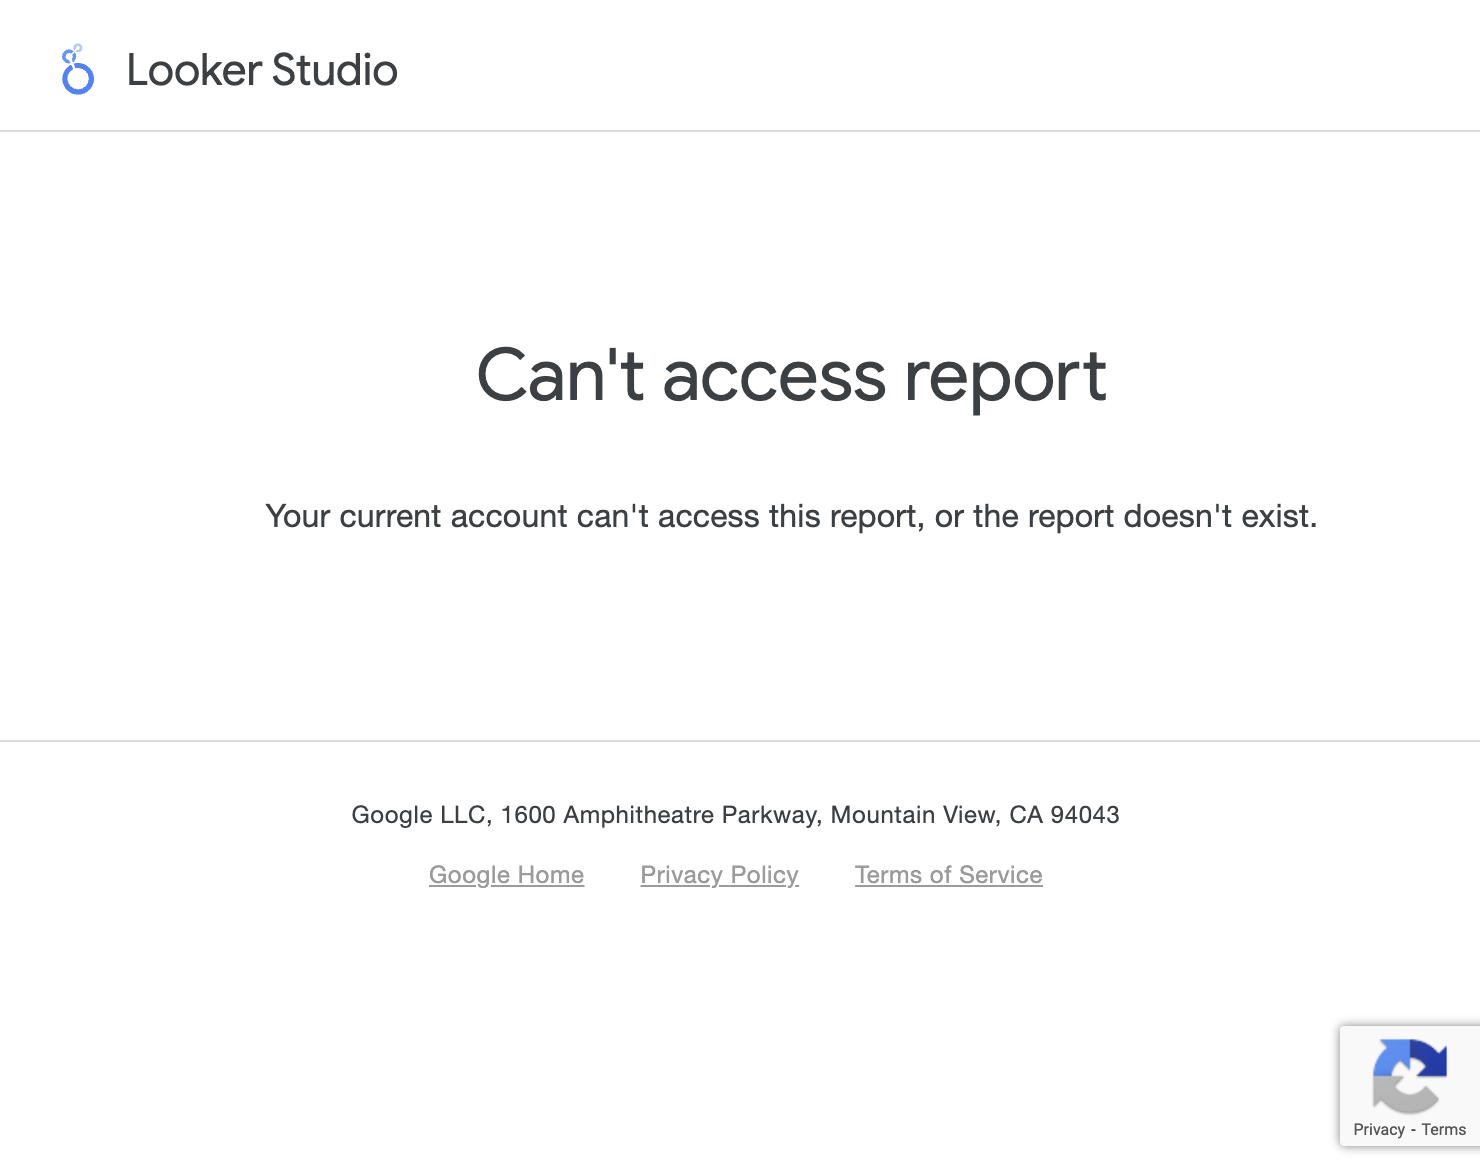Viewport: 1482px width, 1174px height.
Task: Click the word Can't in the large heading
Action: pyautogui.click(x=560, y=377)
